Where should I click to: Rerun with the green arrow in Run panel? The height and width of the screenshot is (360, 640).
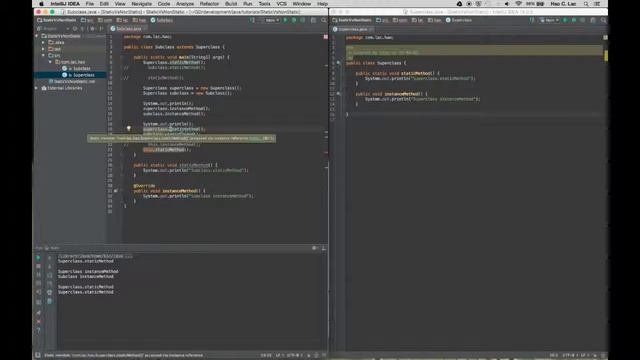(38, 258)
